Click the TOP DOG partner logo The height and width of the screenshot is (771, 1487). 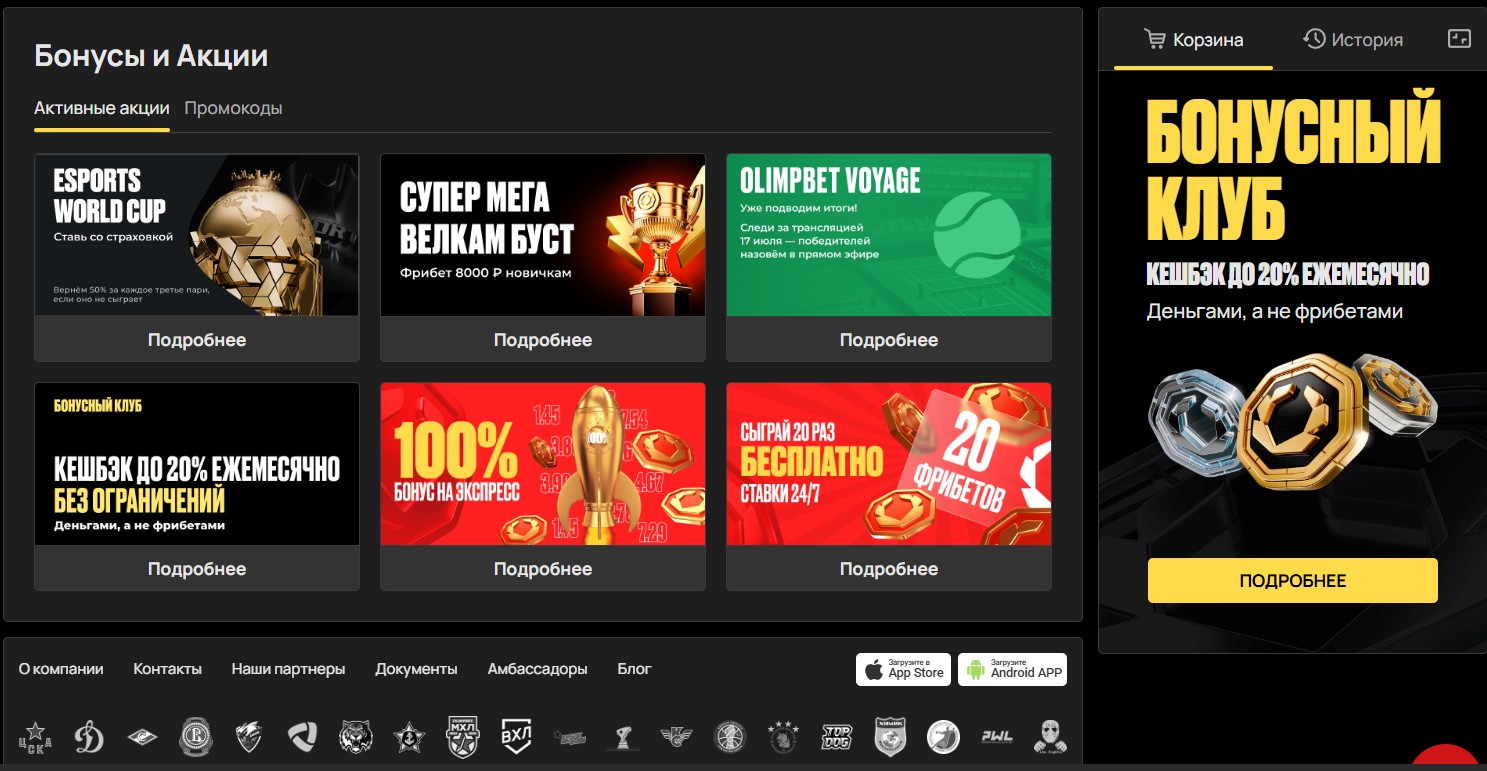click(836, 737)
